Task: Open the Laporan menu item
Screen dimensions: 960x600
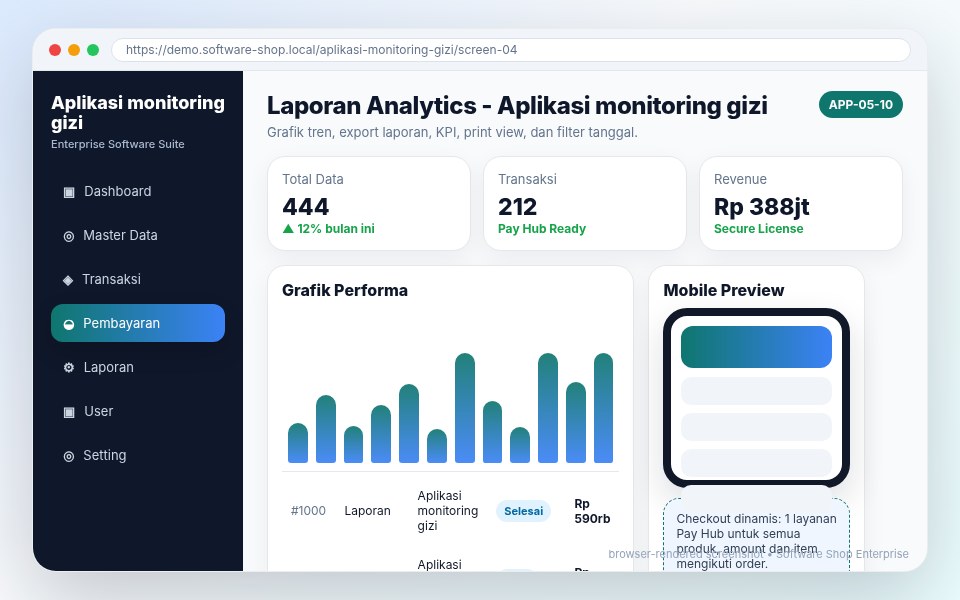Action: 138,367
